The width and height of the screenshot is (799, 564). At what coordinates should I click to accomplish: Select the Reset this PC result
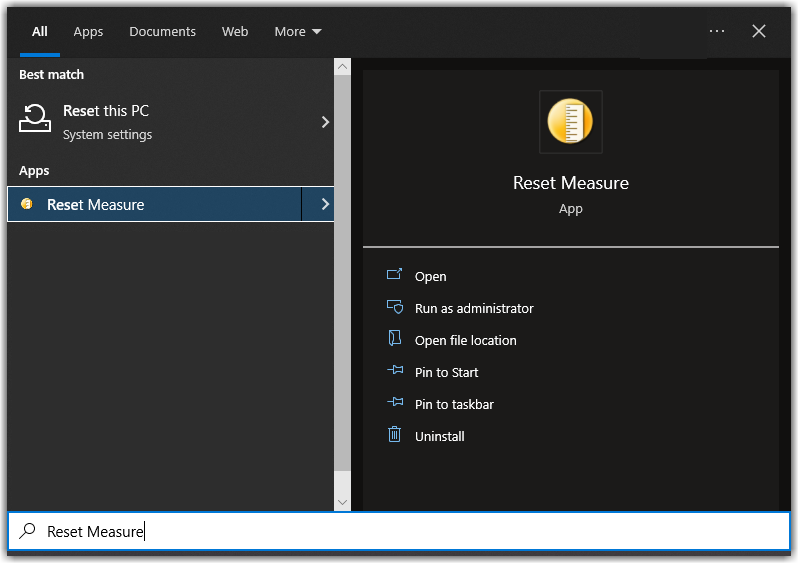click(x=170, y=122)
